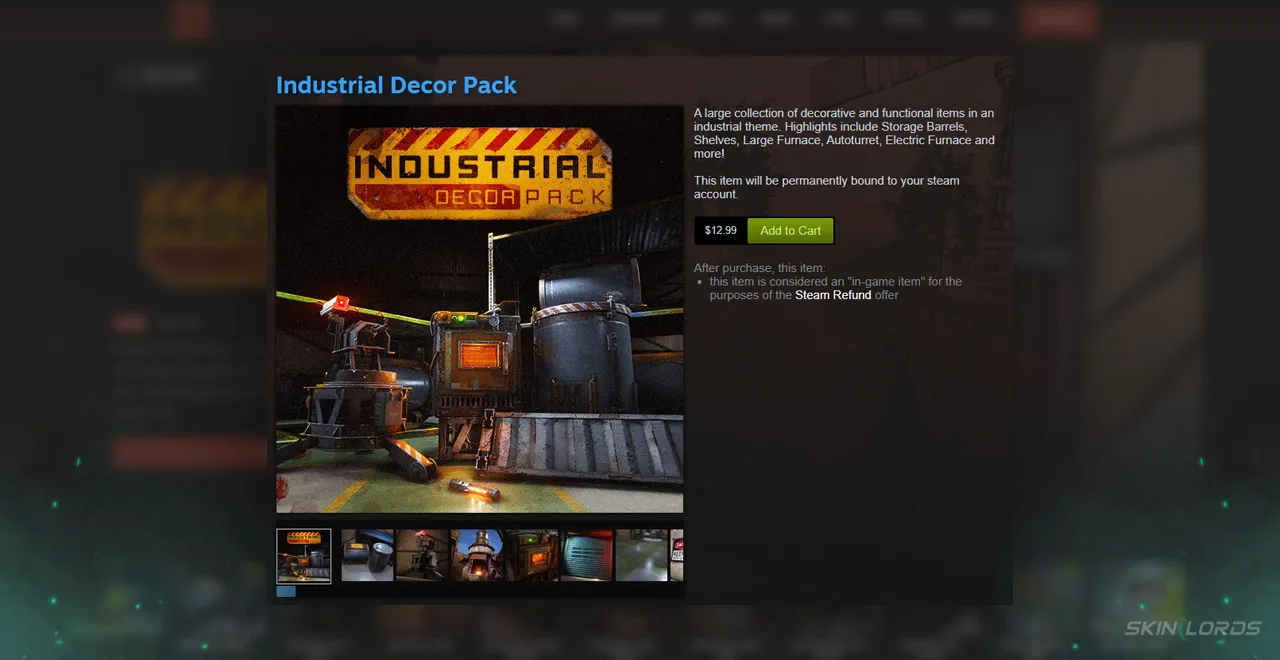
Task: Open the Steam Refund link
Action: [833, 295]
